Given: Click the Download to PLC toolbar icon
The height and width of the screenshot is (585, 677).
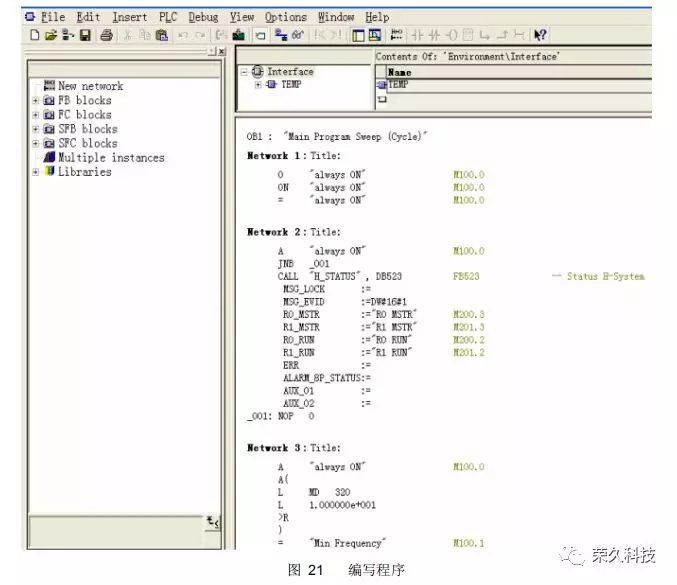Looking at the screenshot, I should tap(239, 35).
